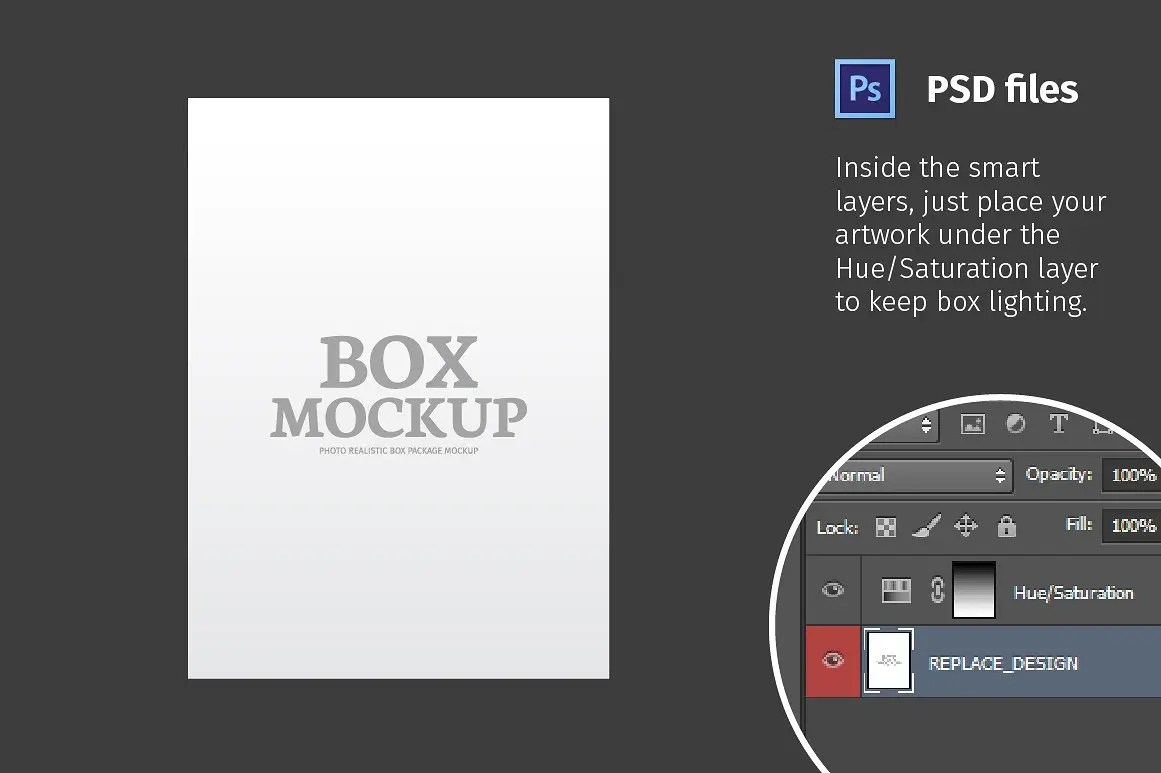
Task: Click the BOX word on the mockup
Action: pos(398,363)
